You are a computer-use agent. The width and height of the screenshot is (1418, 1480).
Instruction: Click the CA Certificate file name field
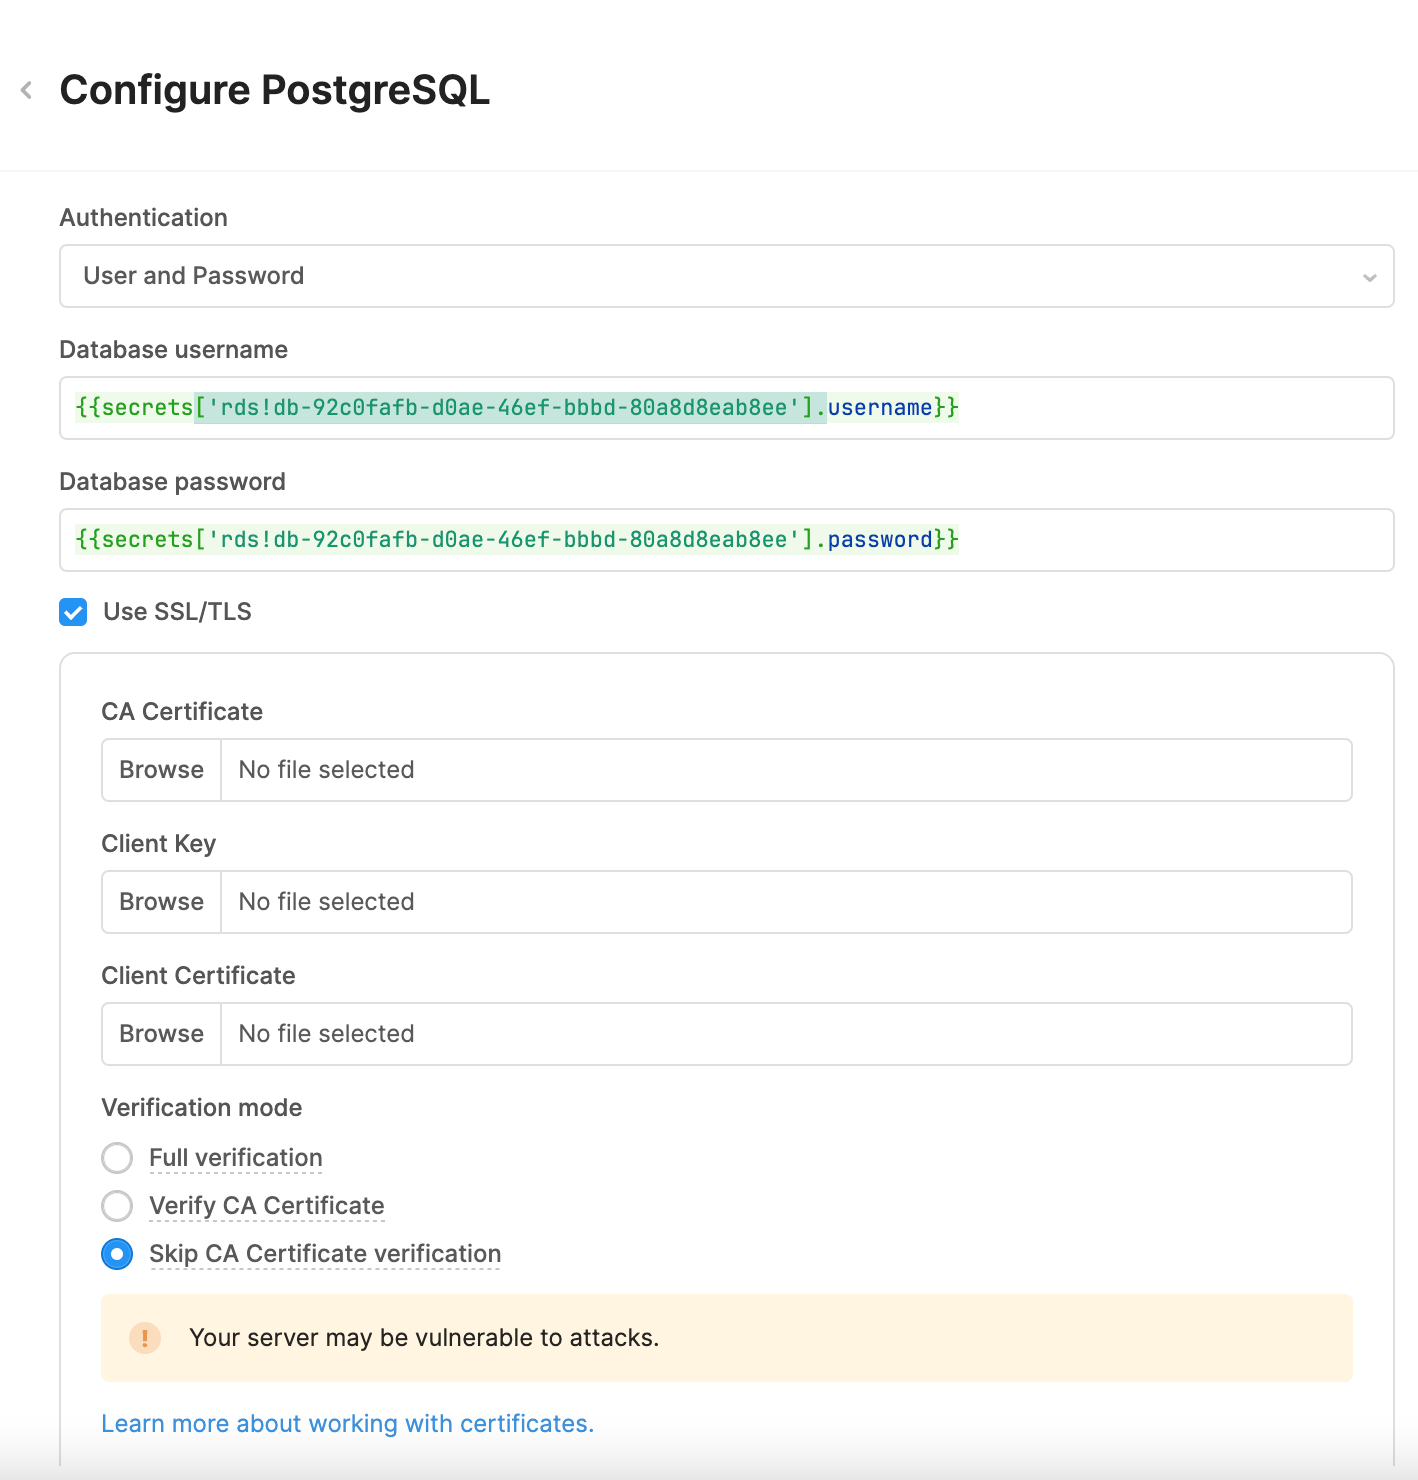(785, 770)
